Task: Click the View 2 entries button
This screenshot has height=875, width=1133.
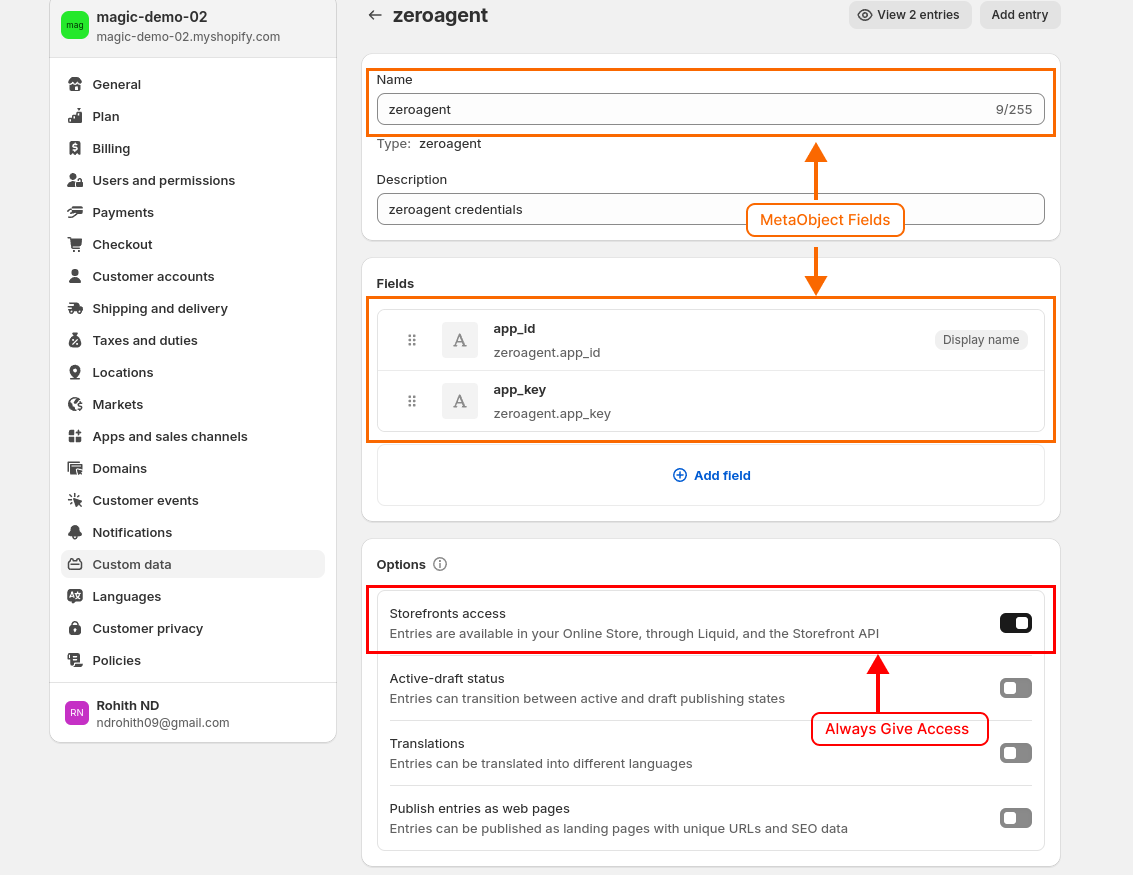Action: [910, 15]
